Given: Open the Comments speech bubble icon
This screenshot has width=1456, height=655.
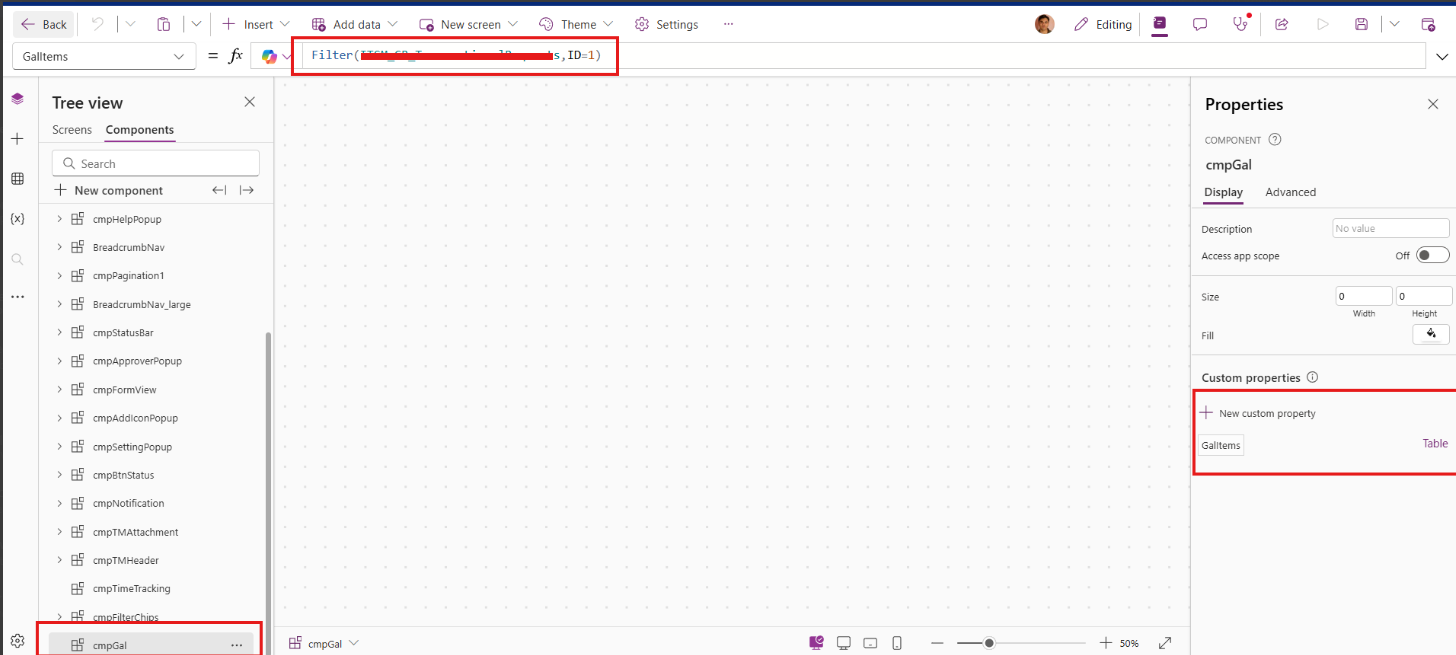Looking at the screenshot, I should pyautogui.click(x=1200, y=24).
